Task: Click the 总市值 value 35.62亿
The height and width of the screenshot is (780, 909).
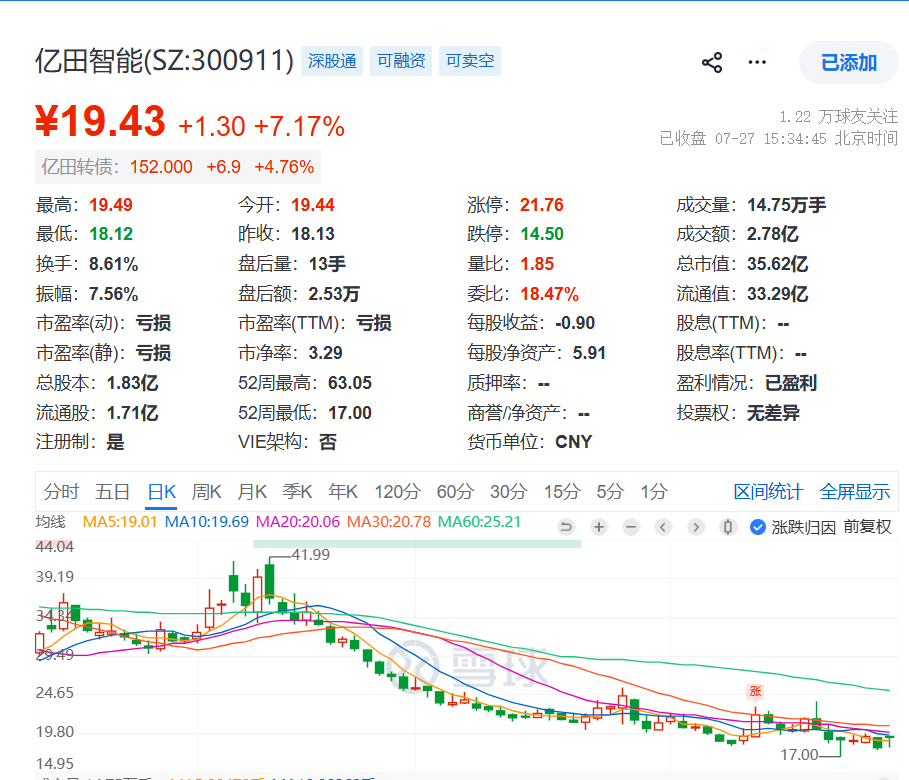Action: [x=777, y=264]
